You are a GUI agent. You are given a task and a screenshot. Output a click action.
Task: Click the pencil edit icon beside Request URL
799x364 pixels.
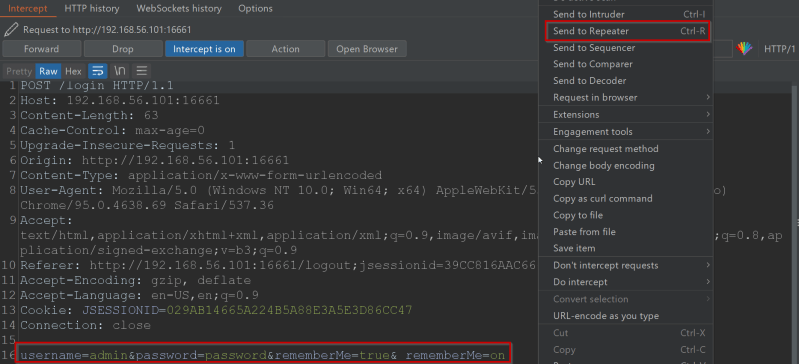11,30
